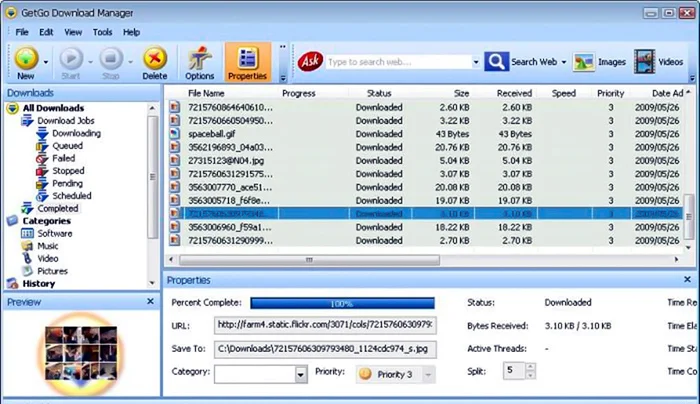Image resolution: width=700 pixels, height=404 pixels.
Task: Select the Pictures category
Action: click(52, 271)
